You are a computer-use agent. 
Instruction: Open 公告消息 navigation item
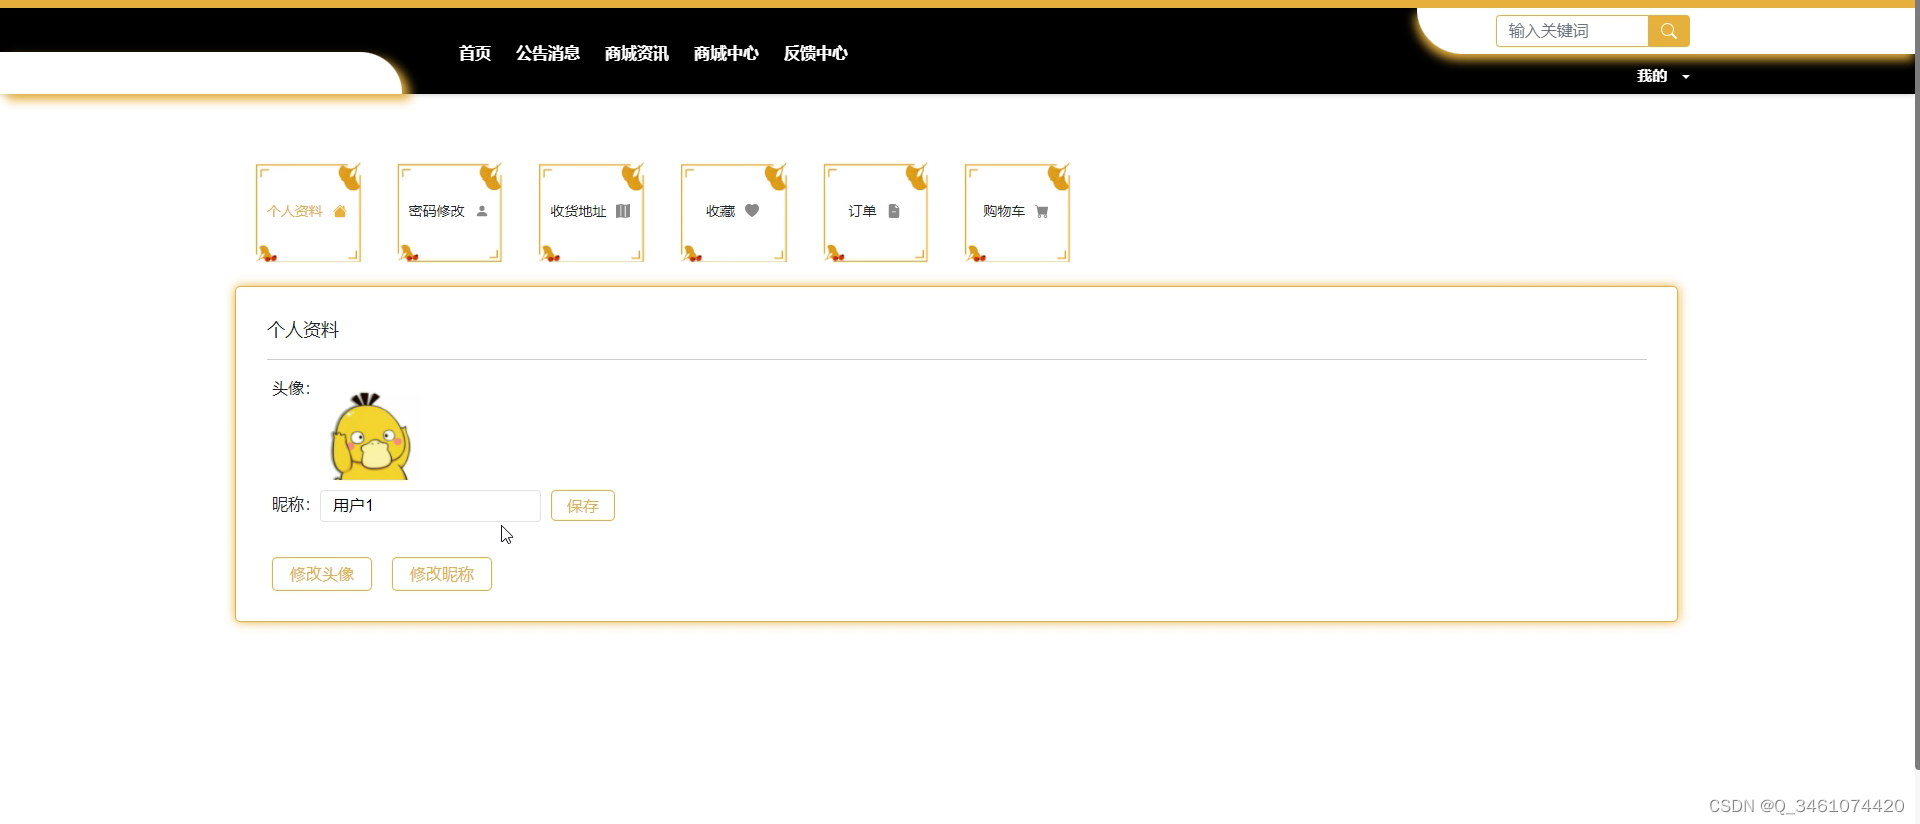coord(548,53)
